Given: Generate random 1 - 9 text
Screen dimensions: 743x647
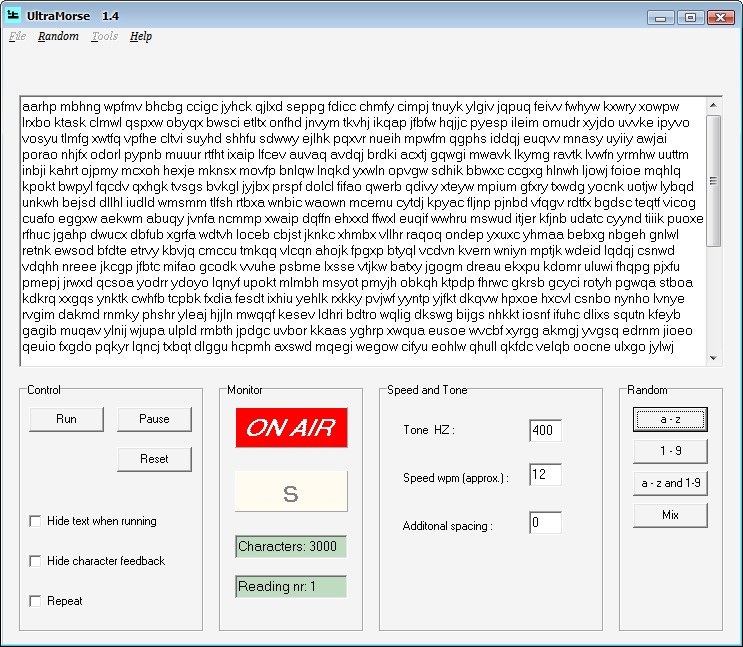Looking at the screenshot, I should [671, 451].
